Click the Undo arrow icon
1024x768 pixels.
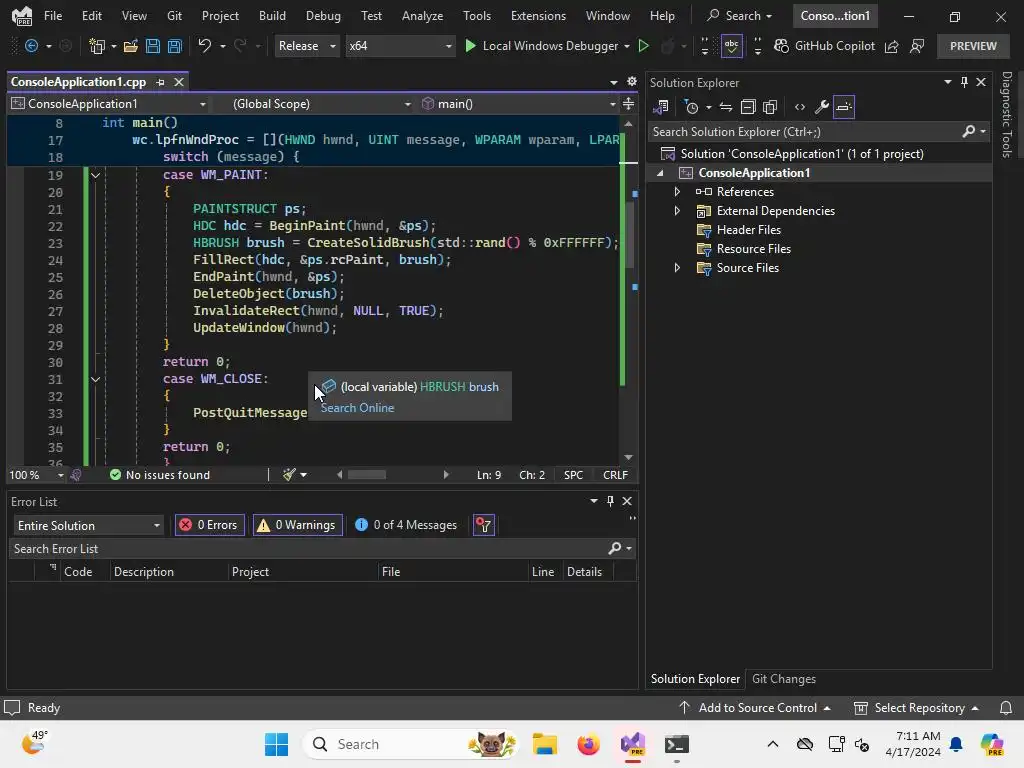tap(204, 46)
